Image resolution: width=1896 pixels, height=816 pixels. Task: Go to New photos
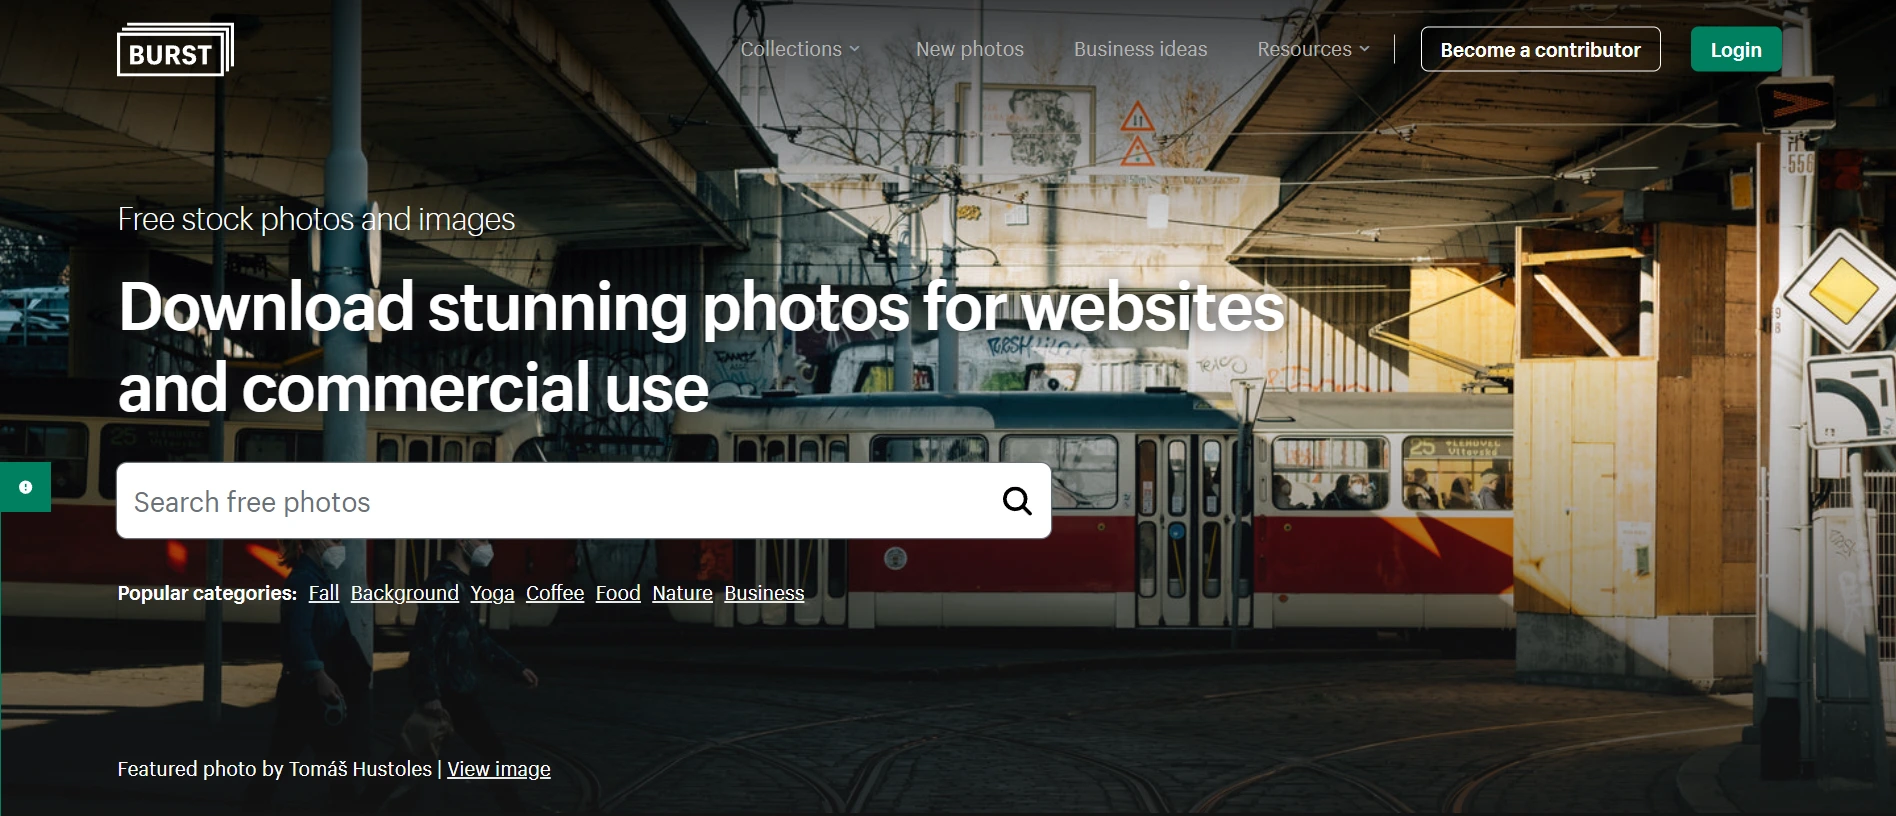click(970, 49)
